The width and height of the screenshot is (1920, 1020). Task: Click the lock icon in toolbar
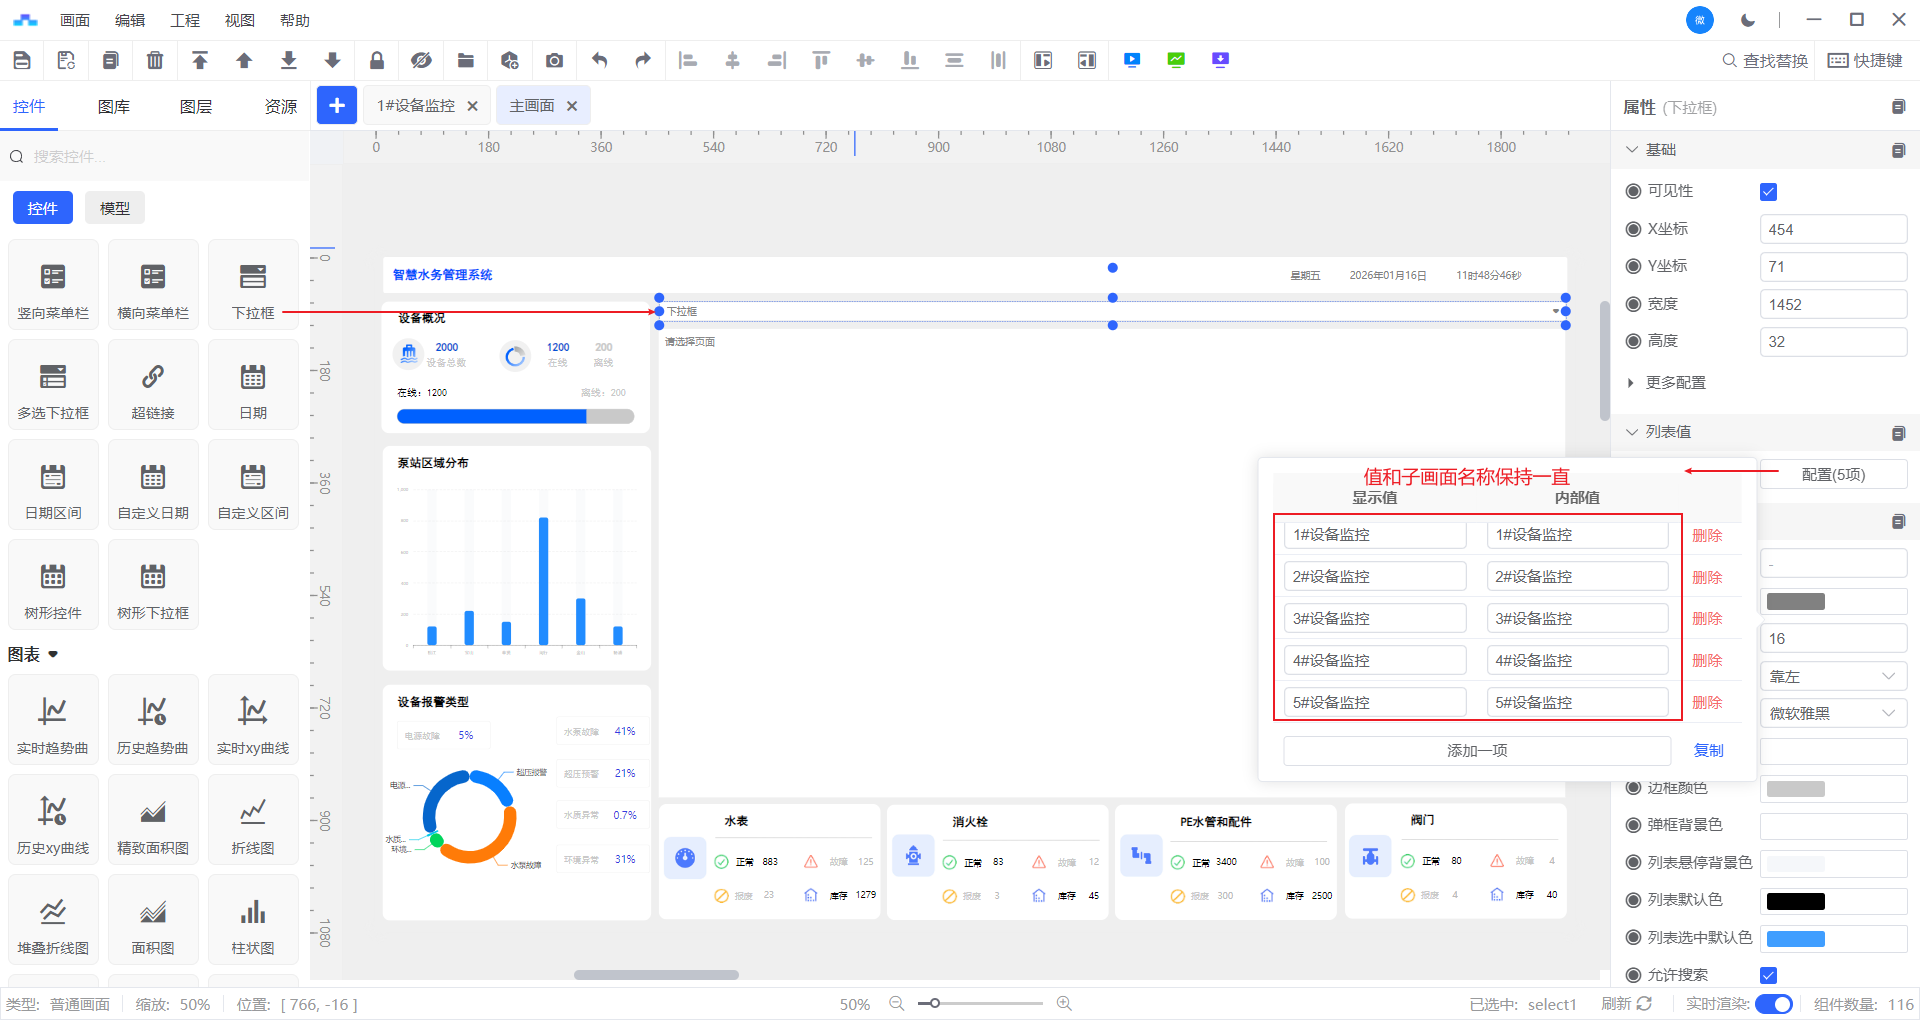pos(377,60)
